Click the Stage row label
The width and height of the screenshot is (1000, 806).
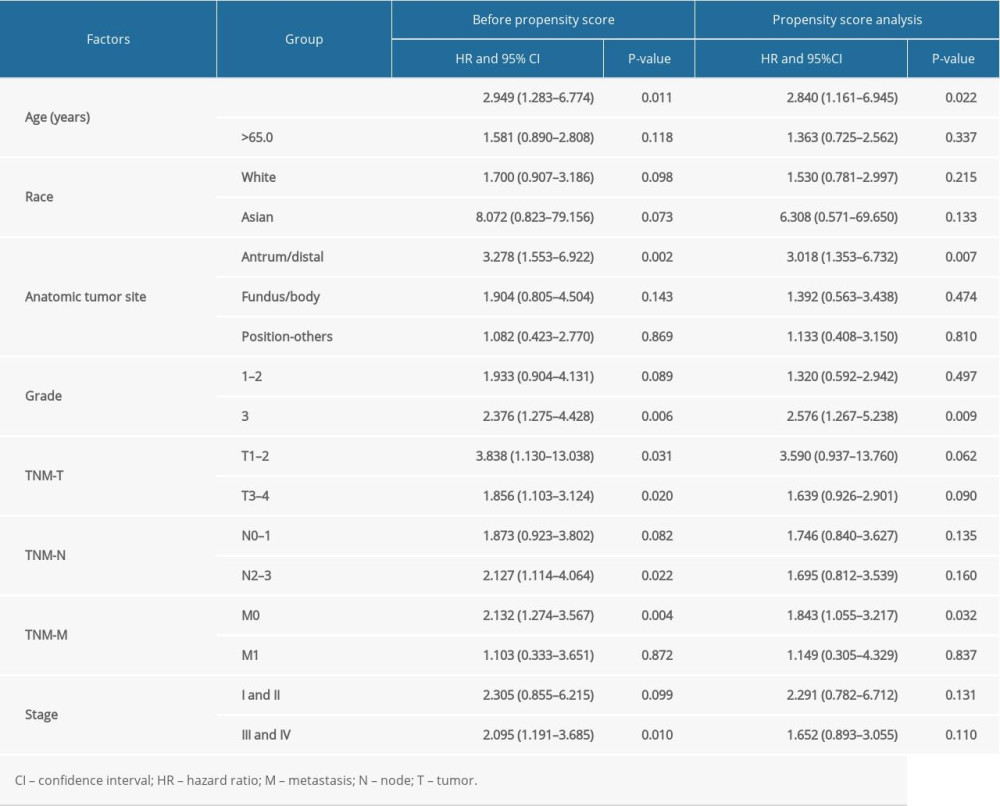pos(43,714)
